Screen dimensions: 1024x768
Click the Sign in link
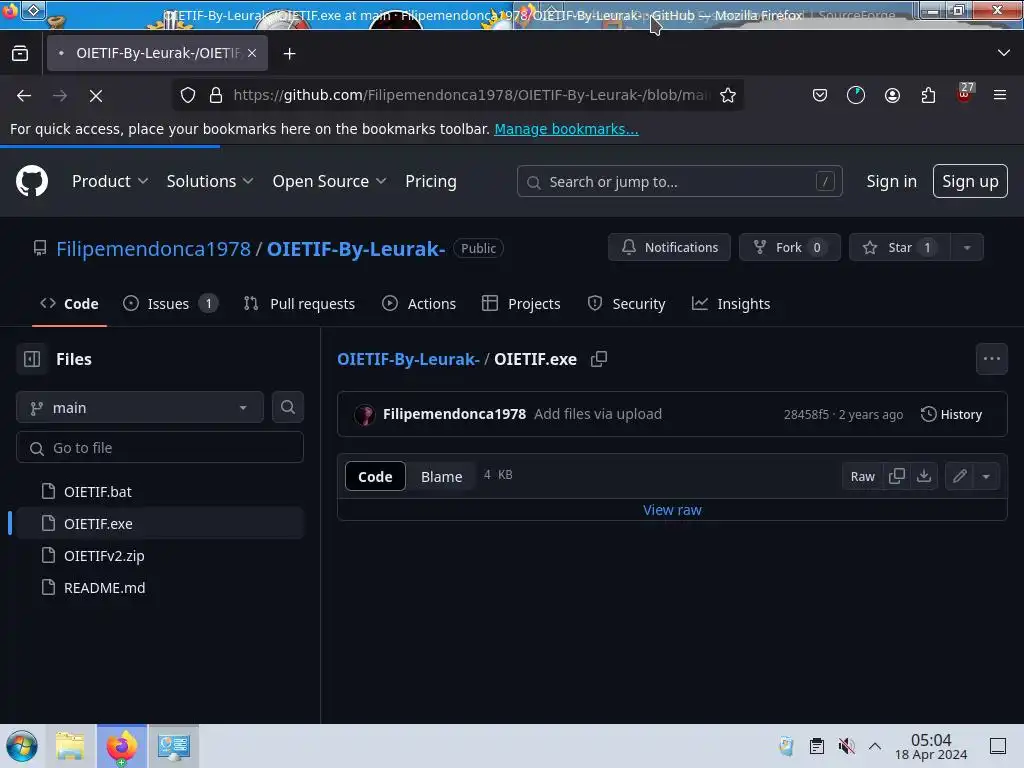891,181
